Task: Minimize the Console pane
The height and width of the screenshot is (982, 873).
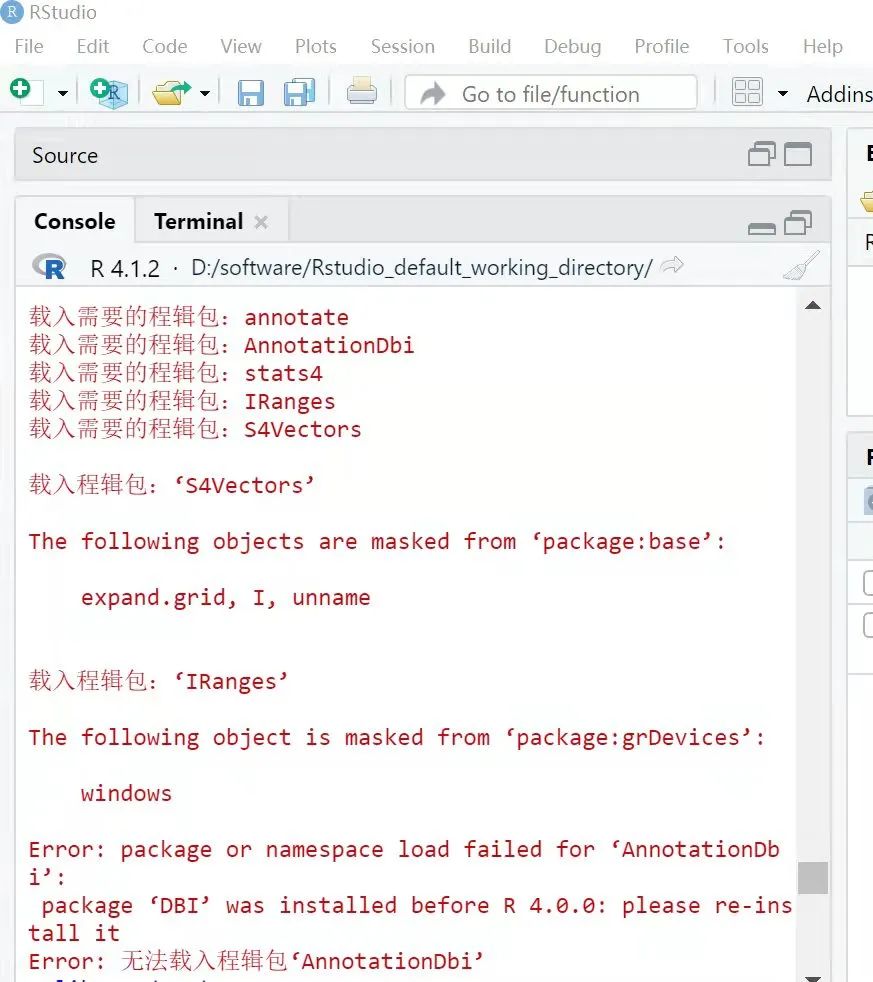Action: point(762,229)
